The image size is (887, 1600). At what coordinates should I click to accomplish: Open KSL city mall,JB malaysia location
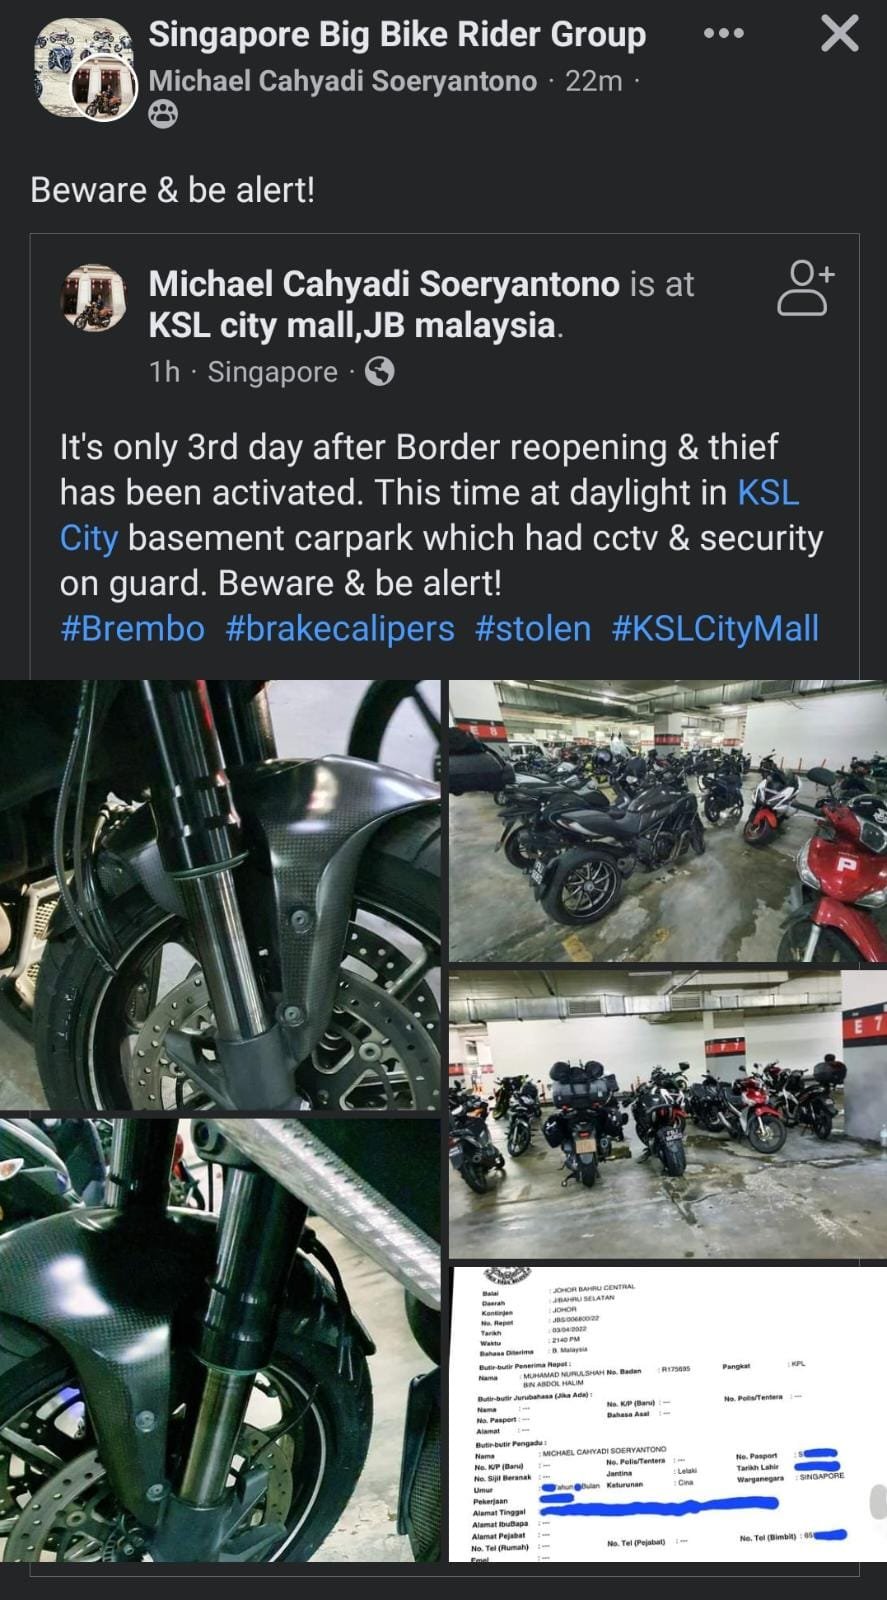click(x=355, y=325)
